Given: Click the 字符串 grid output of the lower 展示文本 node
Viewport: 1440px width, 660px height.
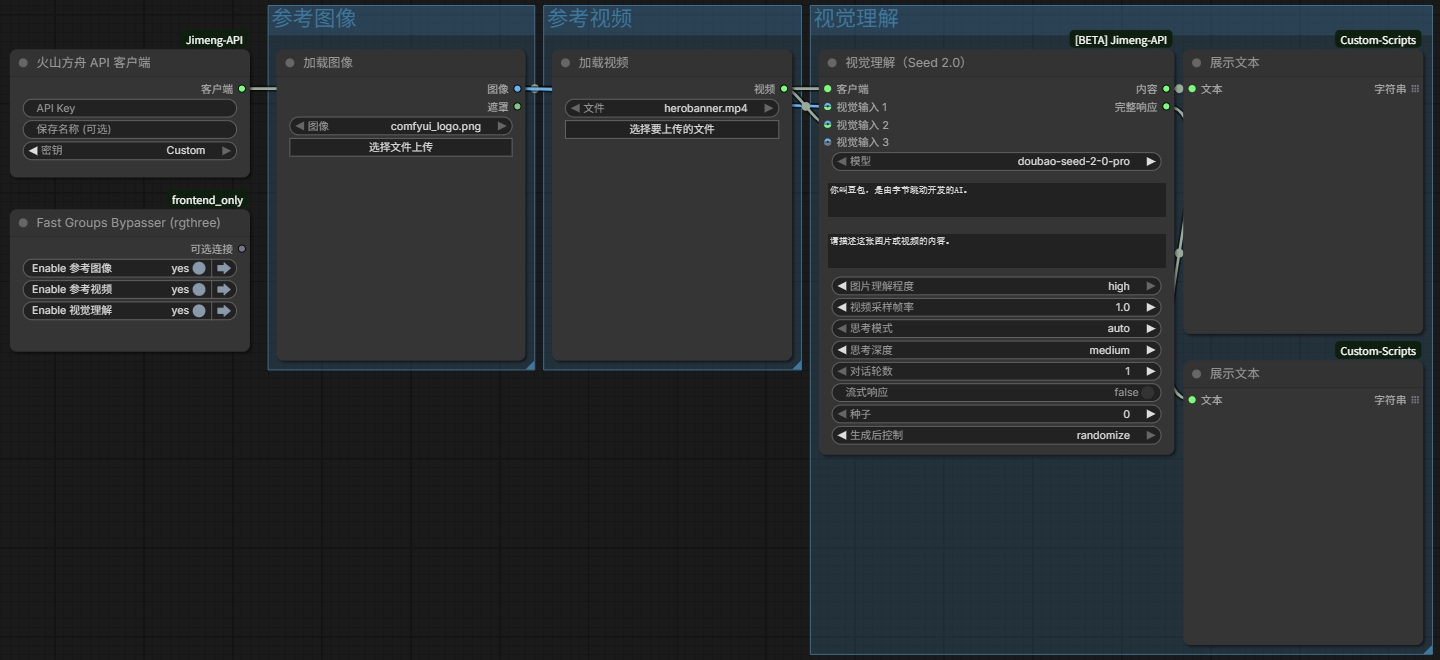Looking at the screenshot, I should click(x=1415, y=400).
